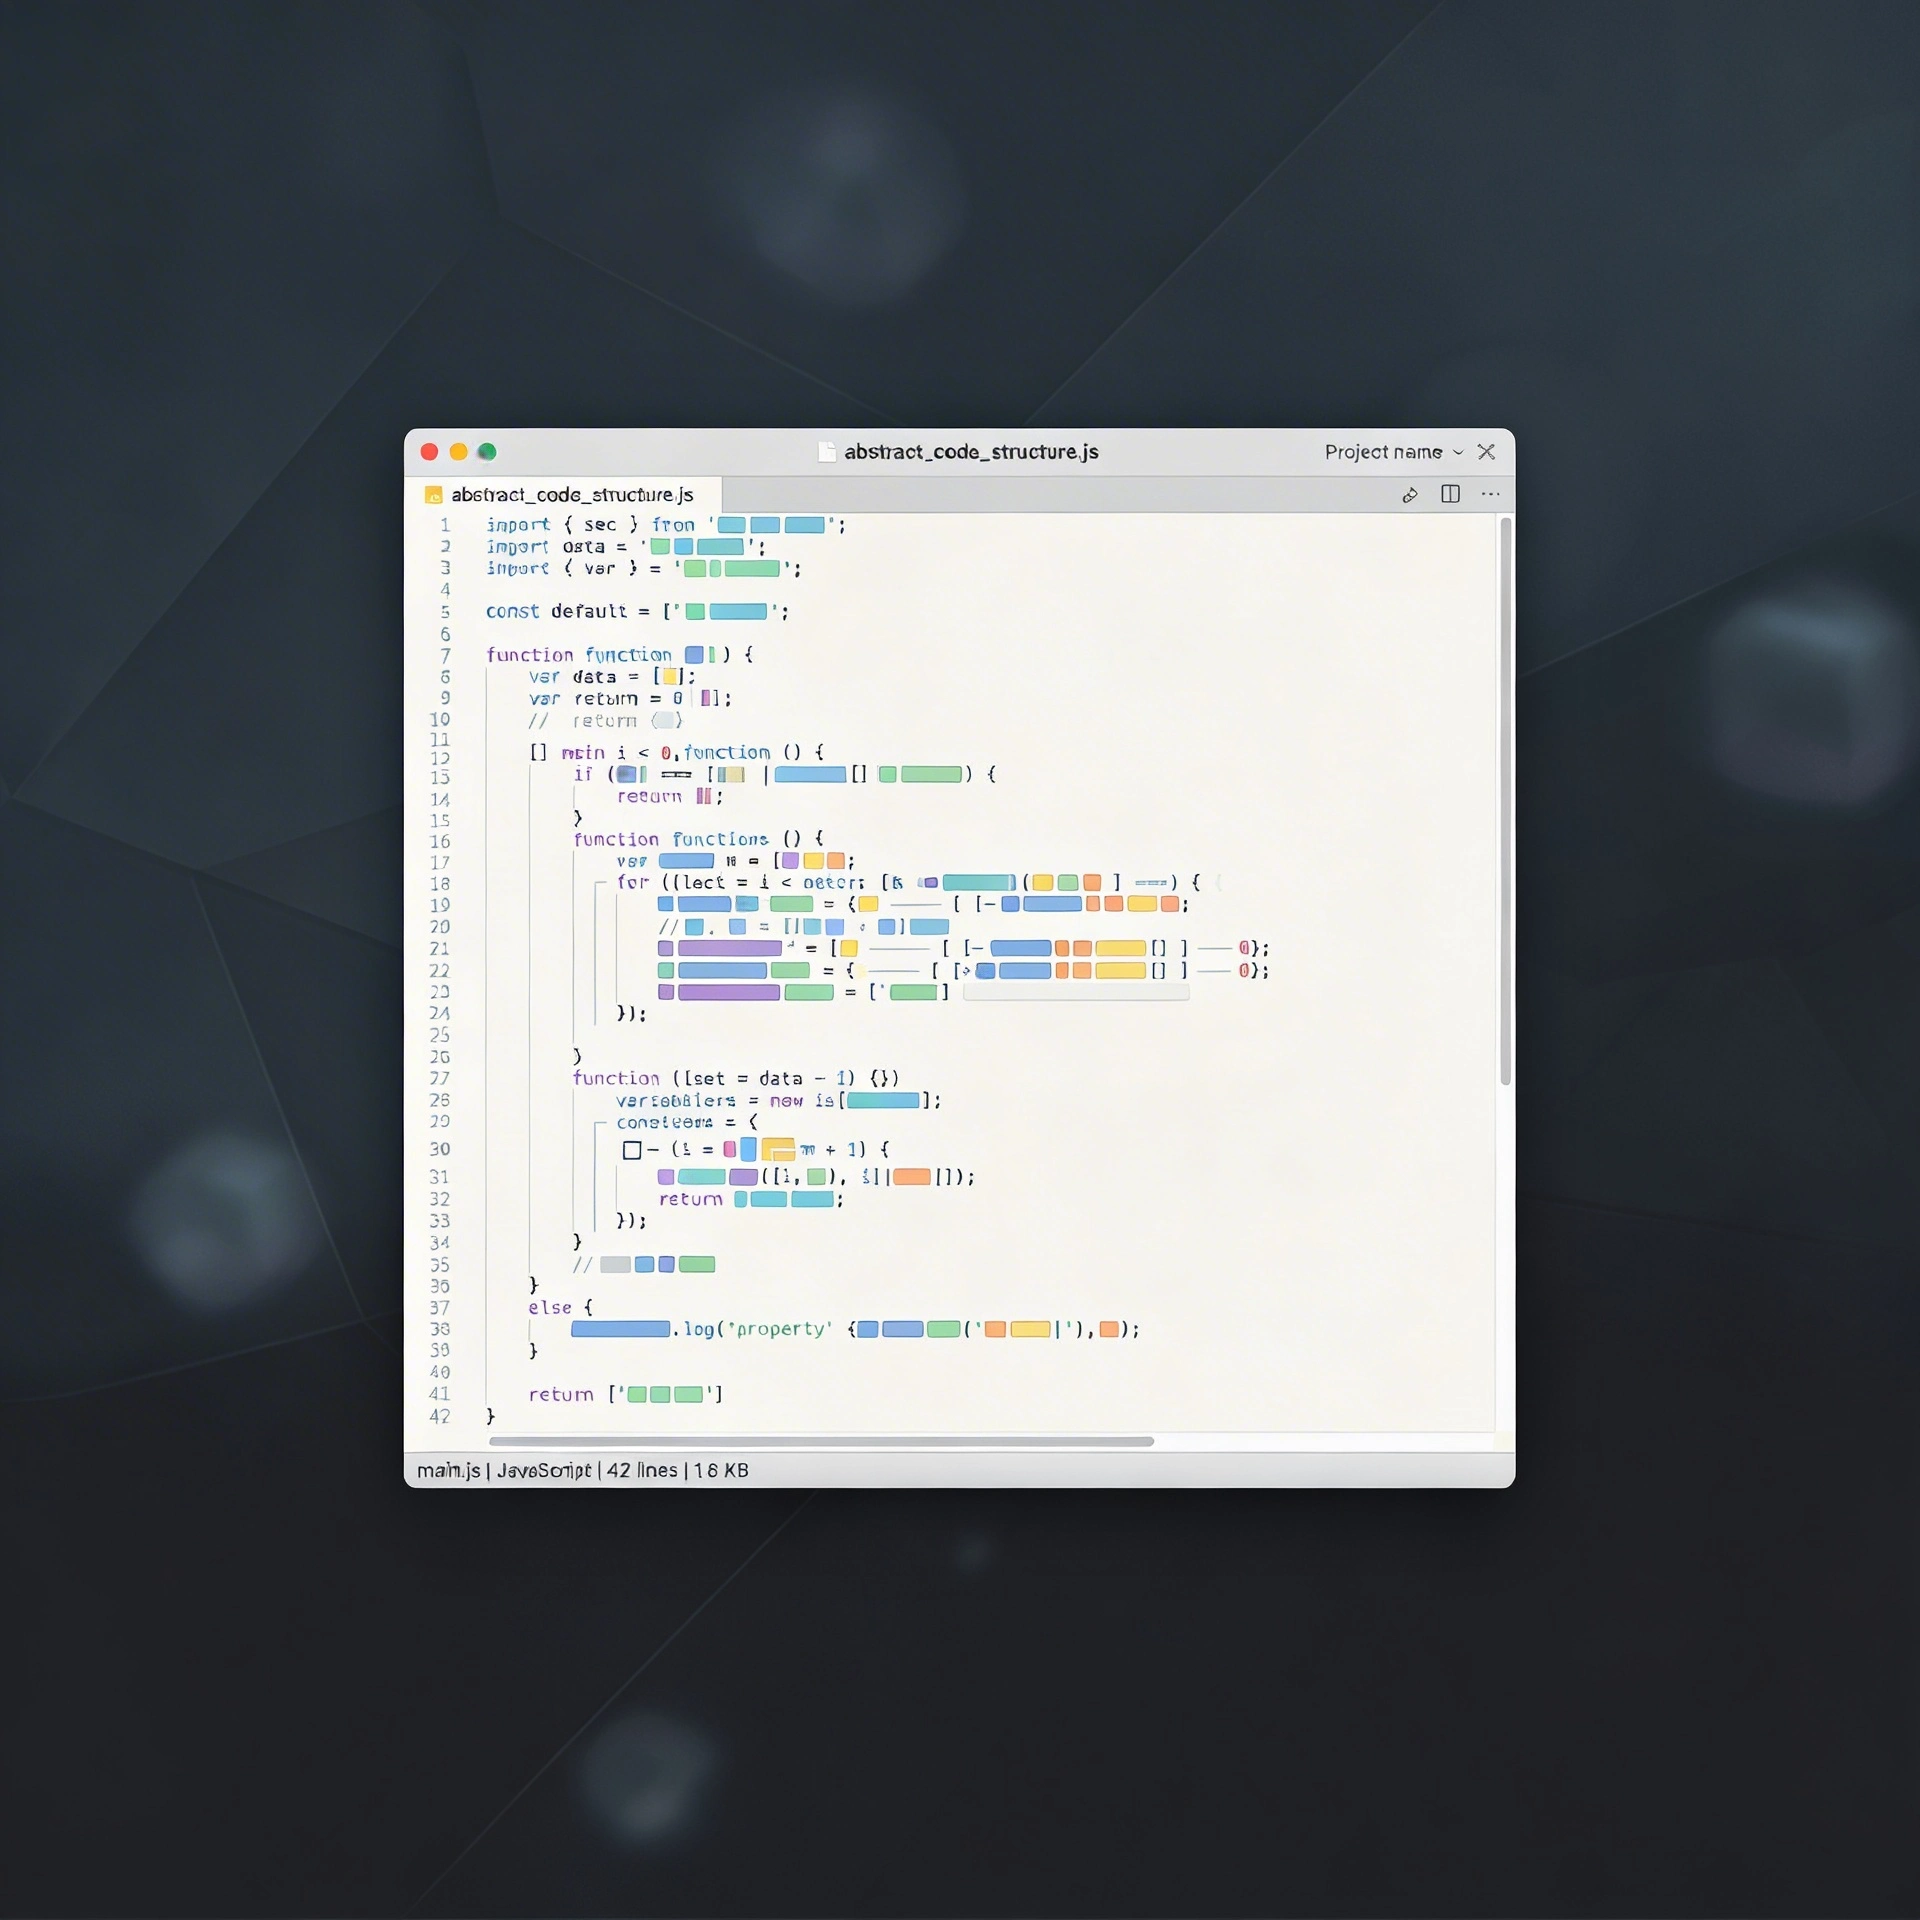The image size is (1920, 1920).
Task: Click the vertical scrollbar thumb
Action: point(1505,800)
